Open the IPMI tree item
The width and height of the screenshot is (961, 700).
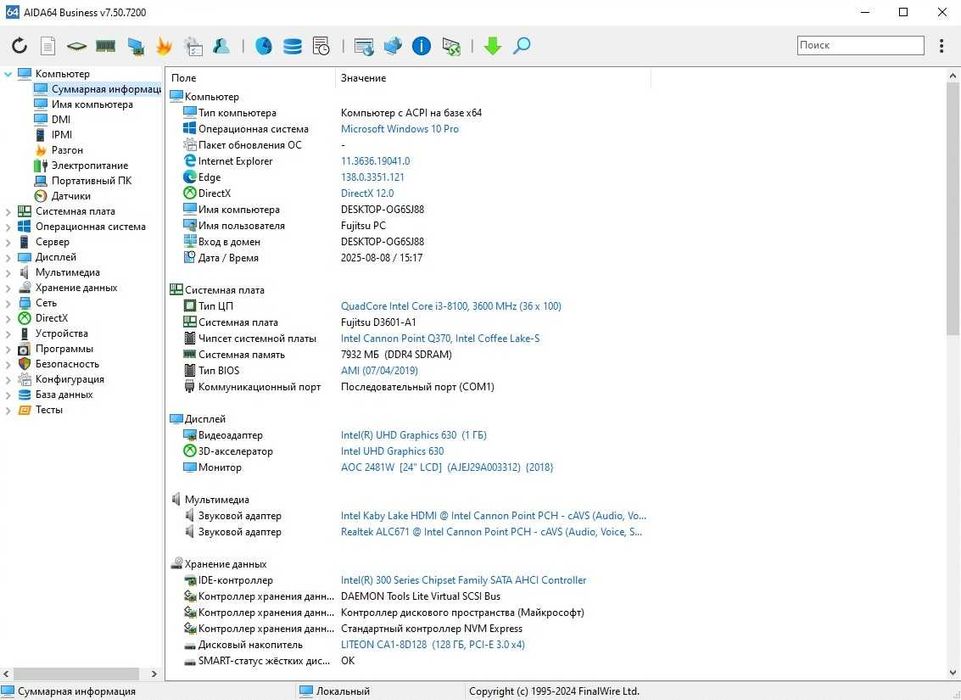pos(61,135)
